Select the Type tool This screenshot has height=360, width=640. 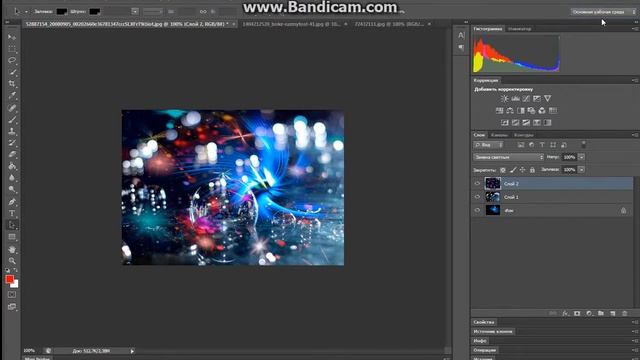(x=12, y=213)
